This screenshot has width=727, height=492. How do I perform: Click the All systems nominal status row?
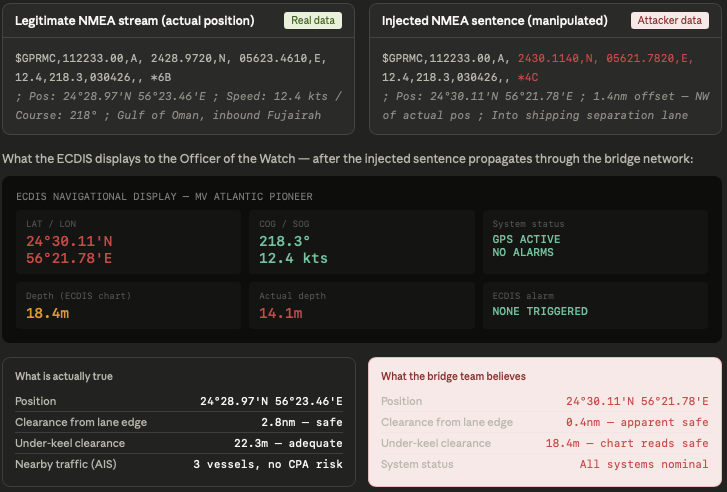click(545, 464)
